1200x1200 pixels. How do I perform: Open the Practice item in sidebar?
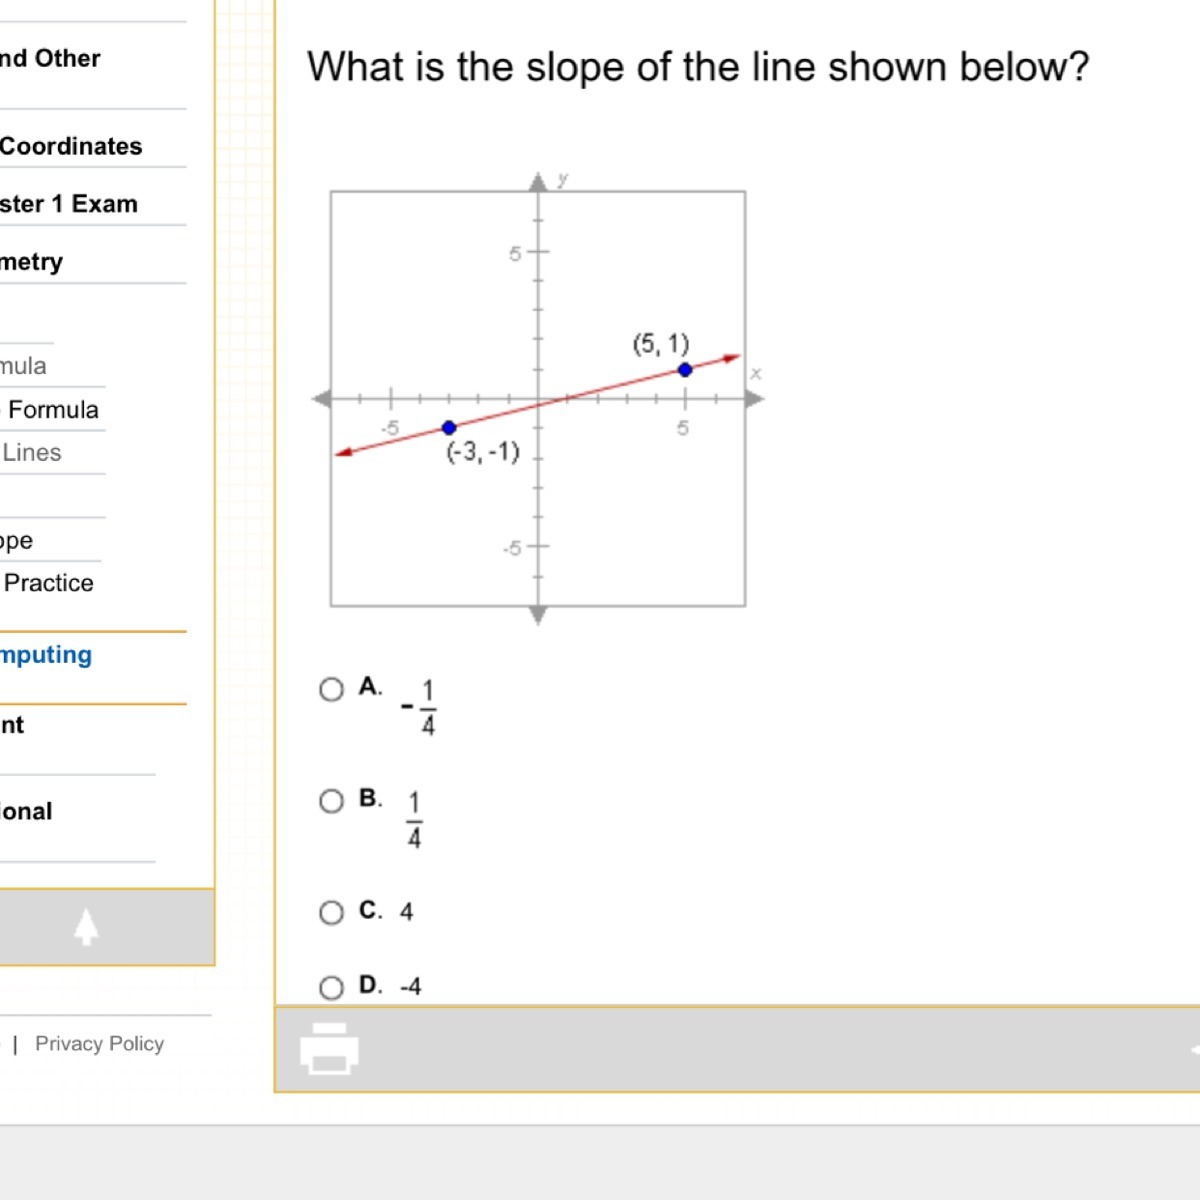[x=48, y=583]
